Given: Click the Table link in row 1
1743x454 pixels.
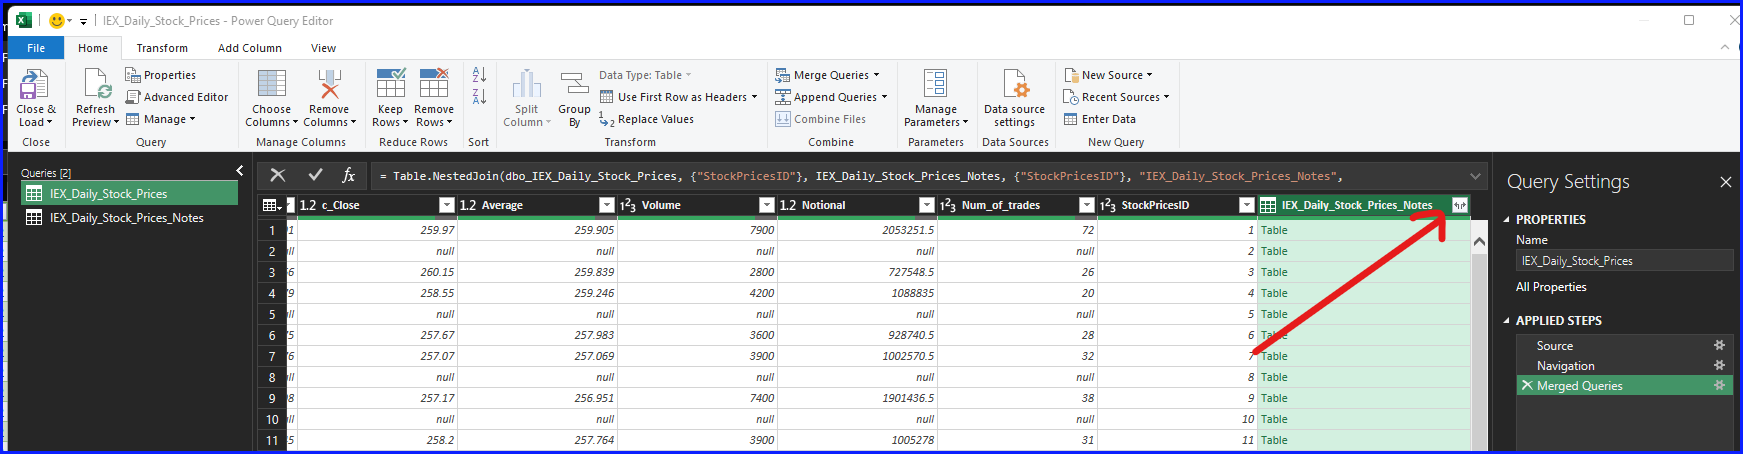Looking at the screenshot, I should tap(1274, 230).
